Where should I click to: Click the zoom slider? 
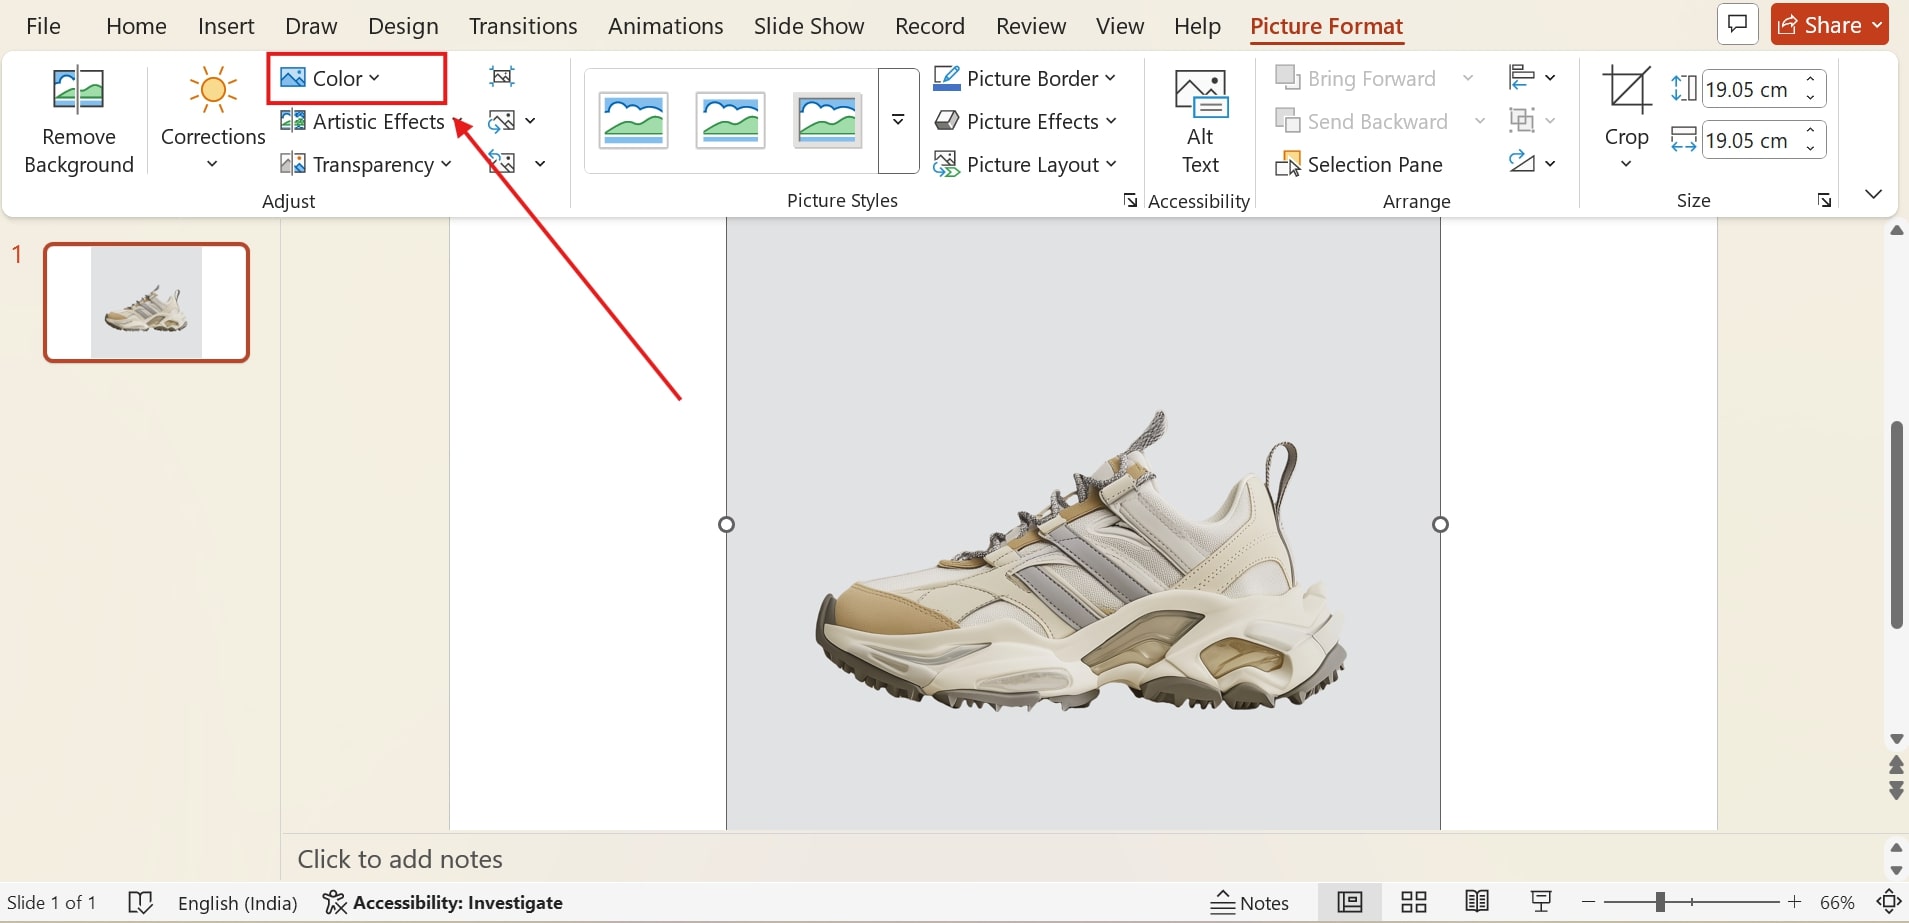tap(1693, 902)
